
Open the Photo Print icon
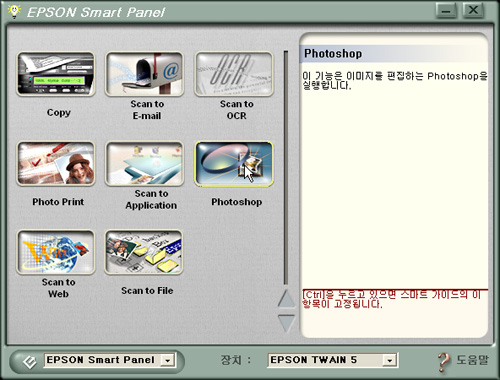click(x=56, y=163)
